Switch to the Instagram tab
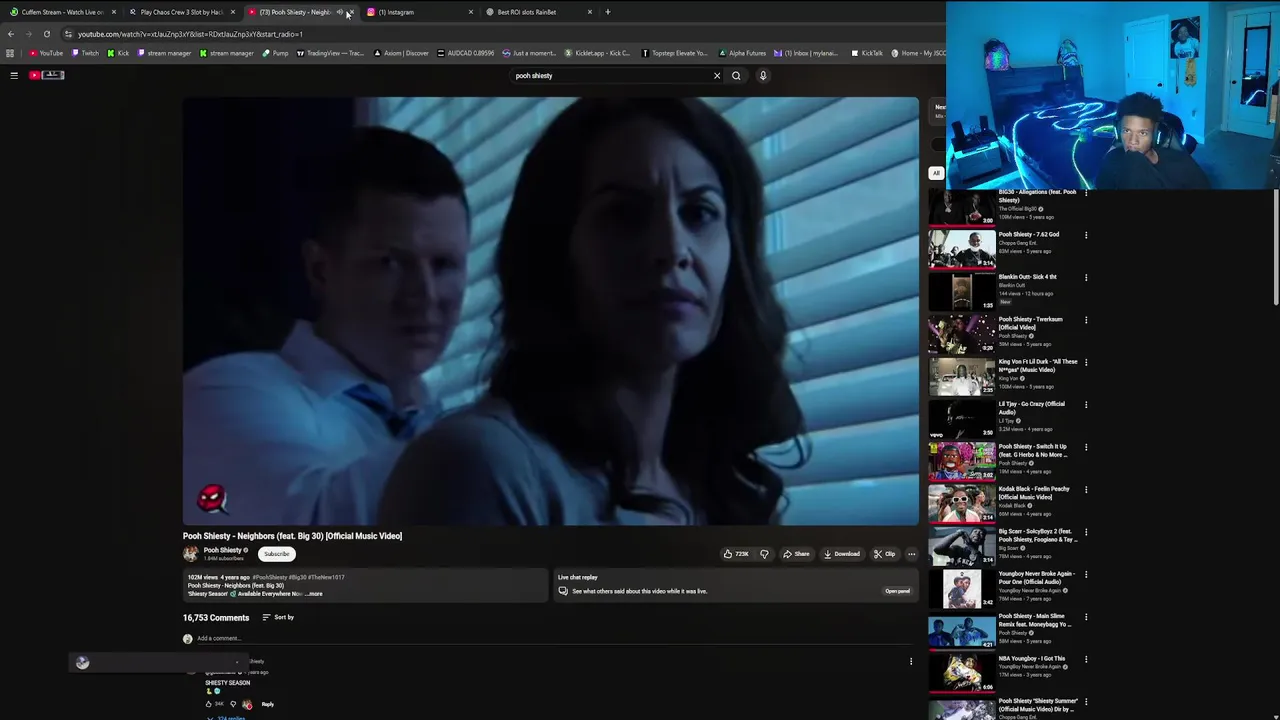Viewport: 1280px width, 720px height. tap(418, 12)
